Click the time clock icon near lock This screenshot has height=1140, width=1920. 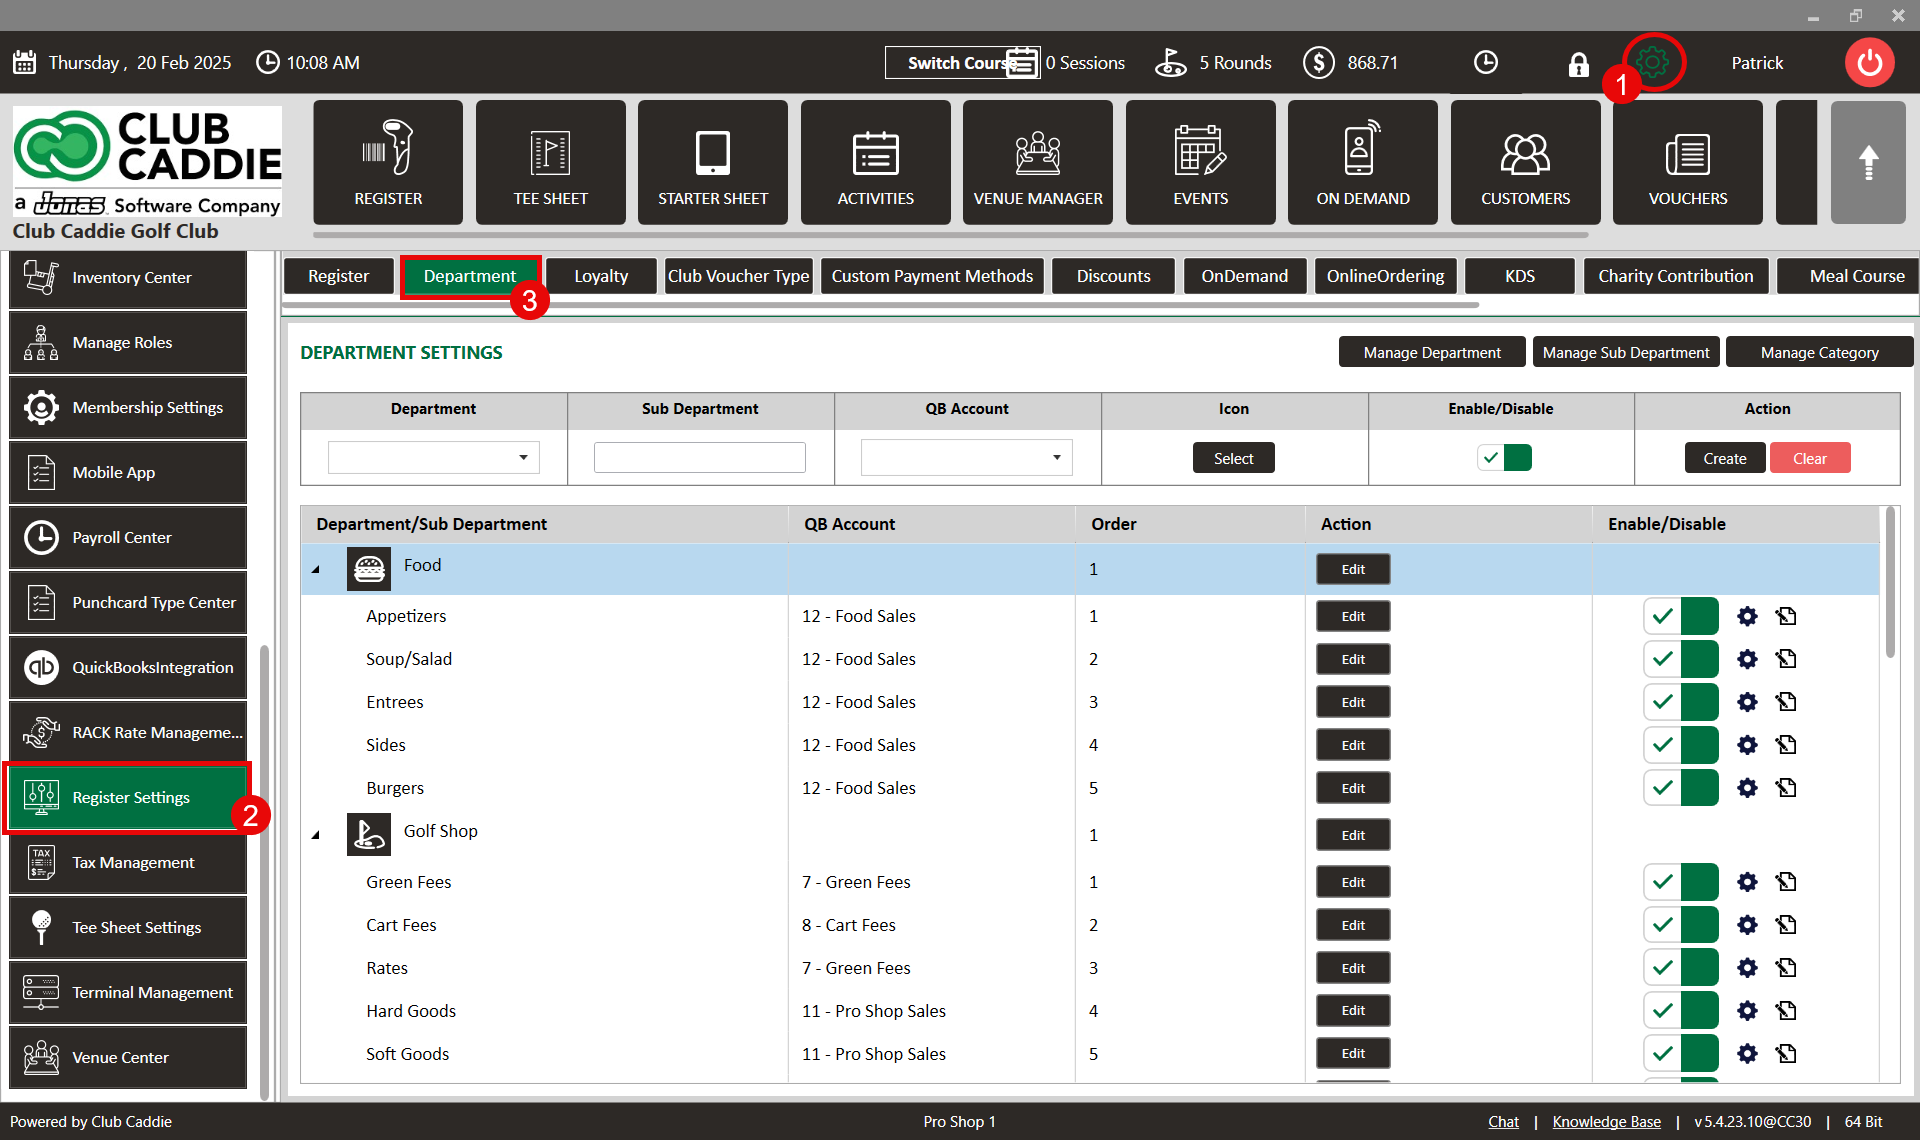coord(1486,62)
